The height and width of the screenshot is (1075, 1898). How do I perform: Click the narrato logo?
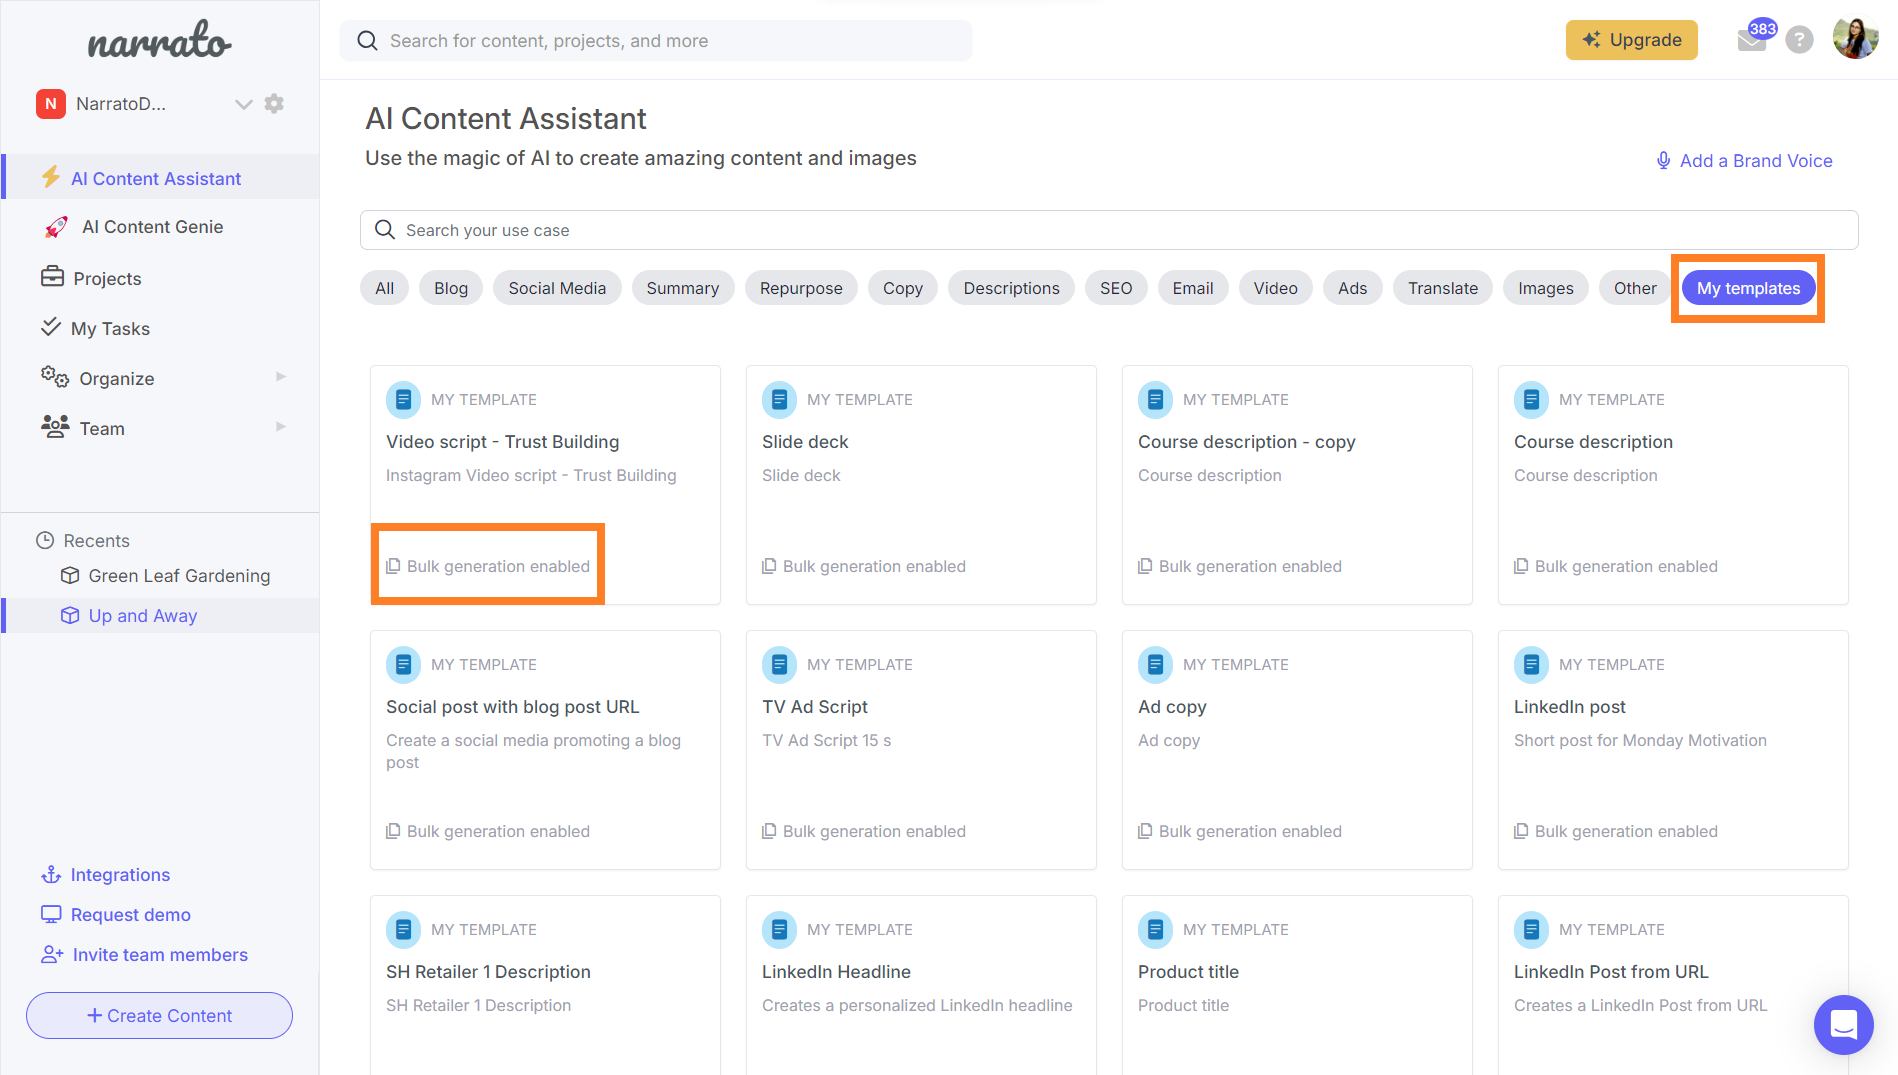pyautogui.click(x=159, y=40)
